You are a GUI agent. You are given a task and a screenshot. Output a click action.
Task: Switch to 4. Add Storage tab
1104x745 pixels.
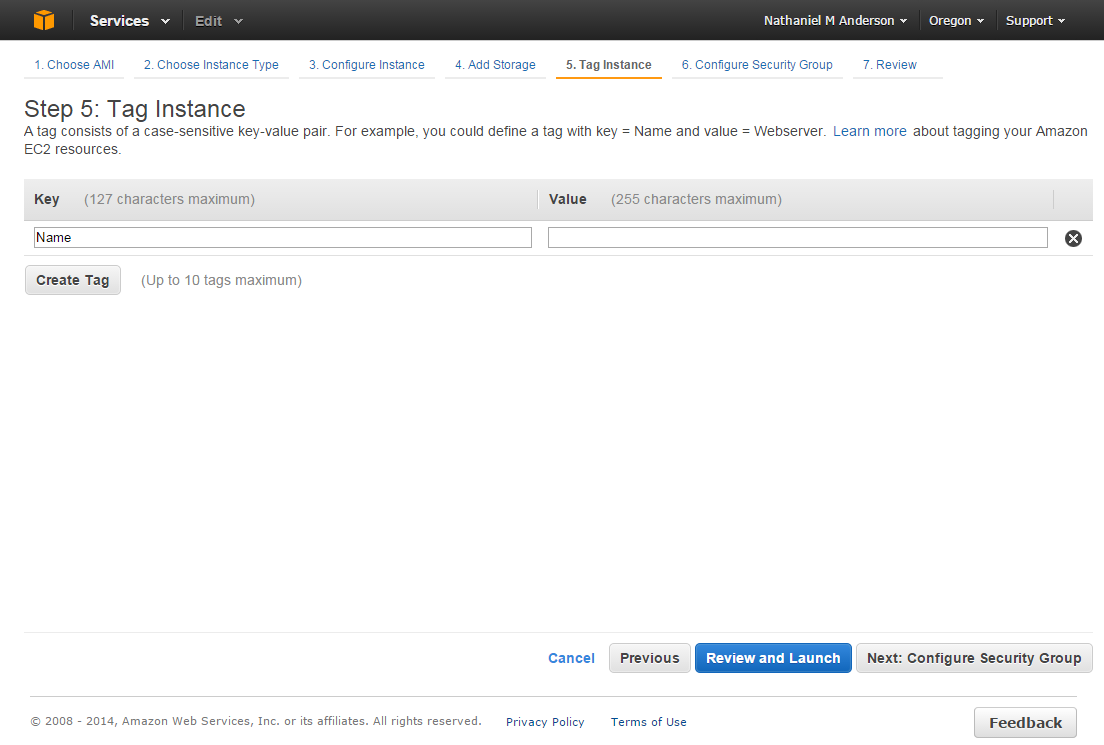pyautogui.click(x=495, y=65)
